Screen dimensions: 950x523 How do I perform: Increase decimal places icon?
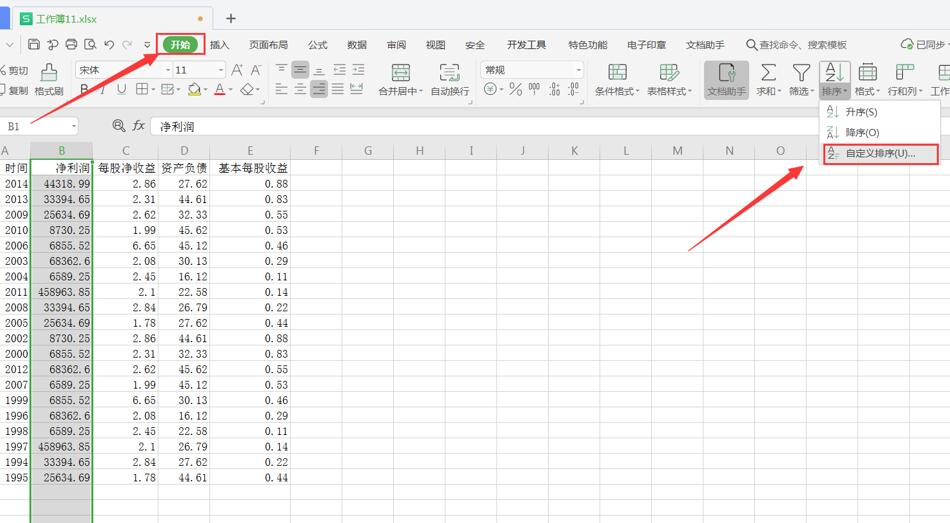pos(554,90)
